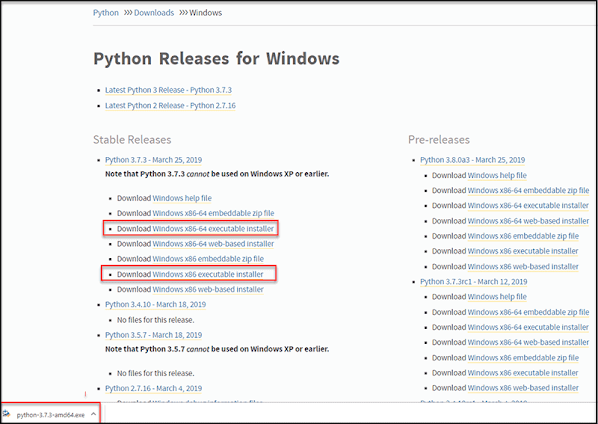Download x86-64 embeddable zip file under Python 3.7.3 stable
The image size is (598, 424).
213,213
